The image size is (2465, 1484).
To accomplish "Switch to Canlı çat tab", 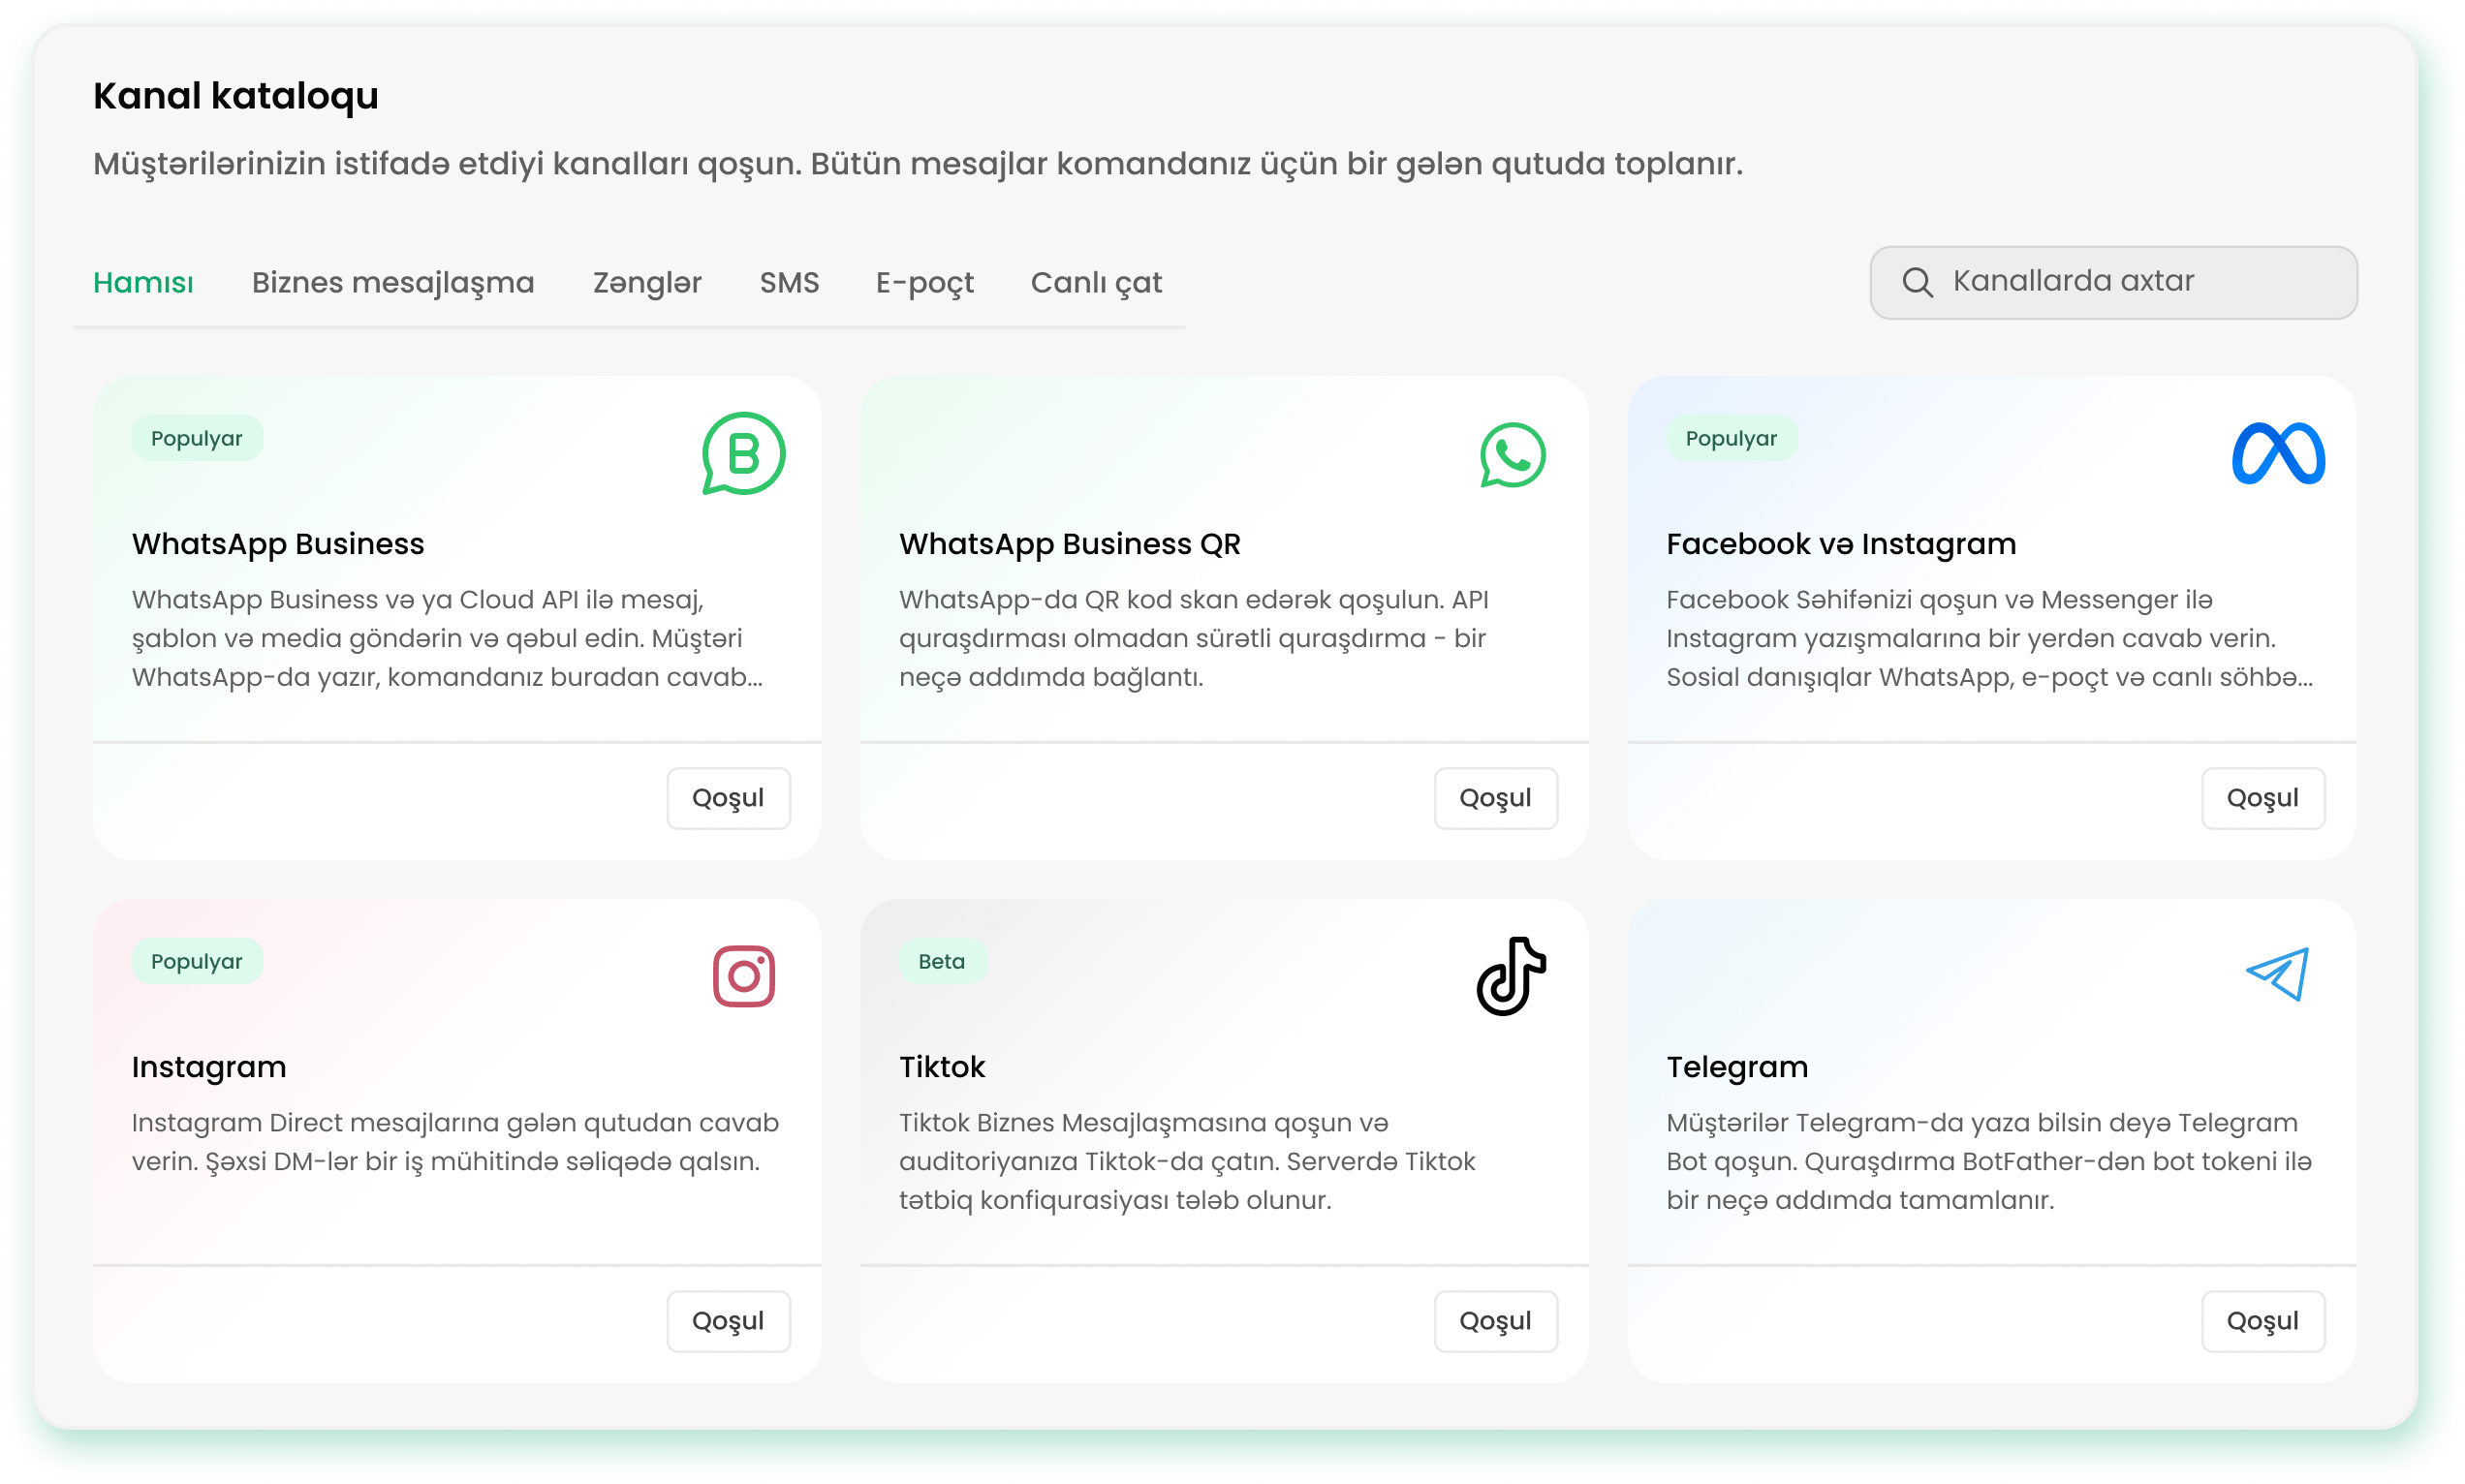I will [x=1096, y=283].
